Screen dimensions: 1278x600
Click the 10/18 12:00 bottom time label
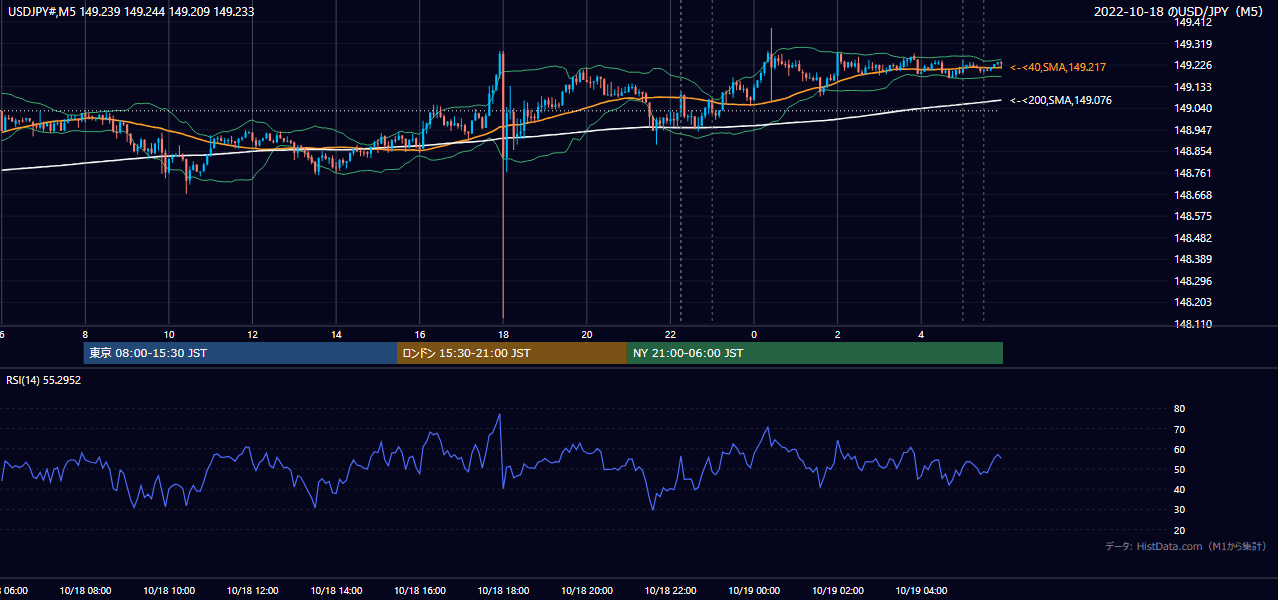[x=252, y=591]
